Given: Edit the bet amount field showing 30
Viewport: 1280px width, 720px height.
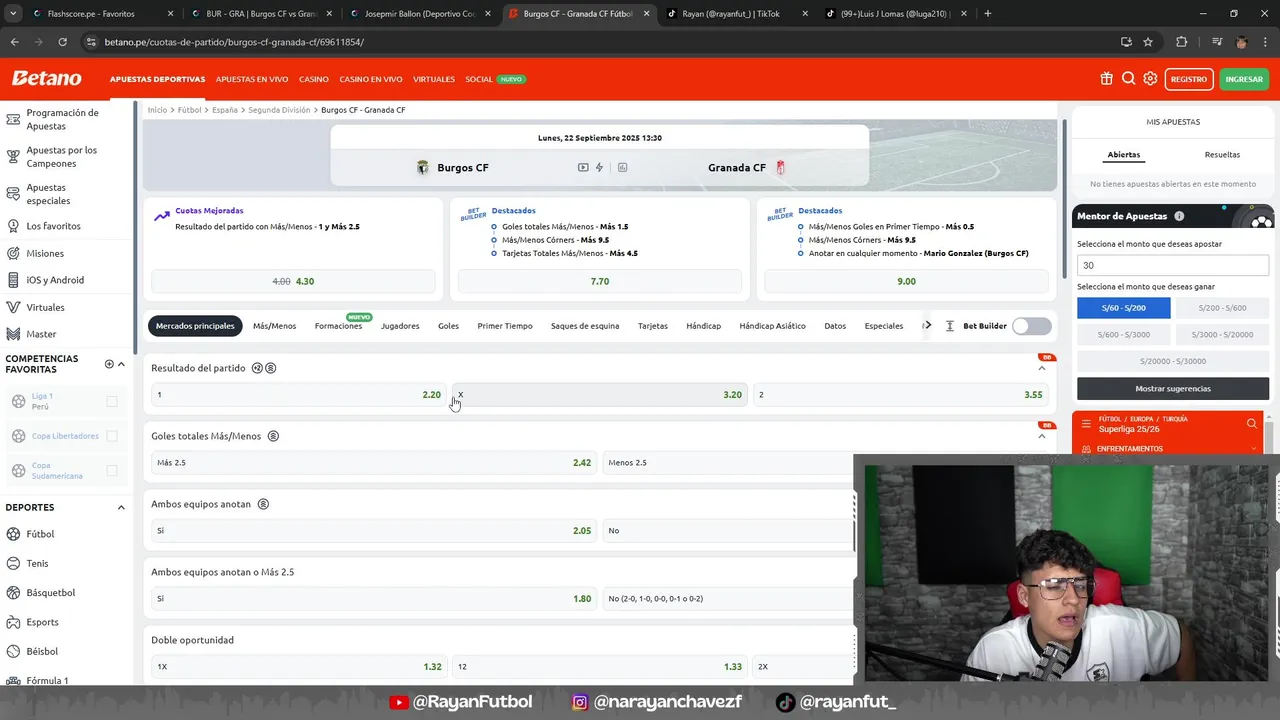Looking at the screenshot, I should [x=1173, y=265].
